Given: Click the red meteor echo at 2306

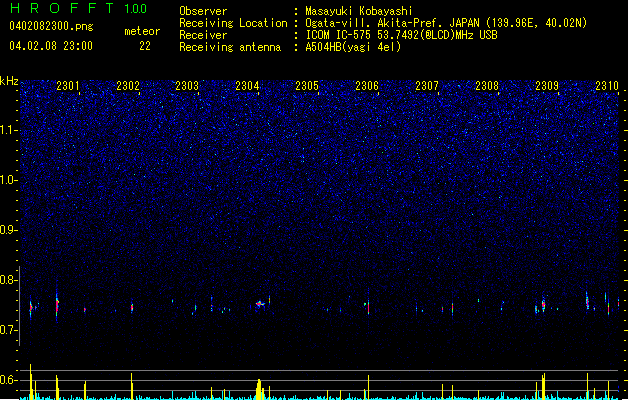Looking at the screenshot, I should click(368, 308).
